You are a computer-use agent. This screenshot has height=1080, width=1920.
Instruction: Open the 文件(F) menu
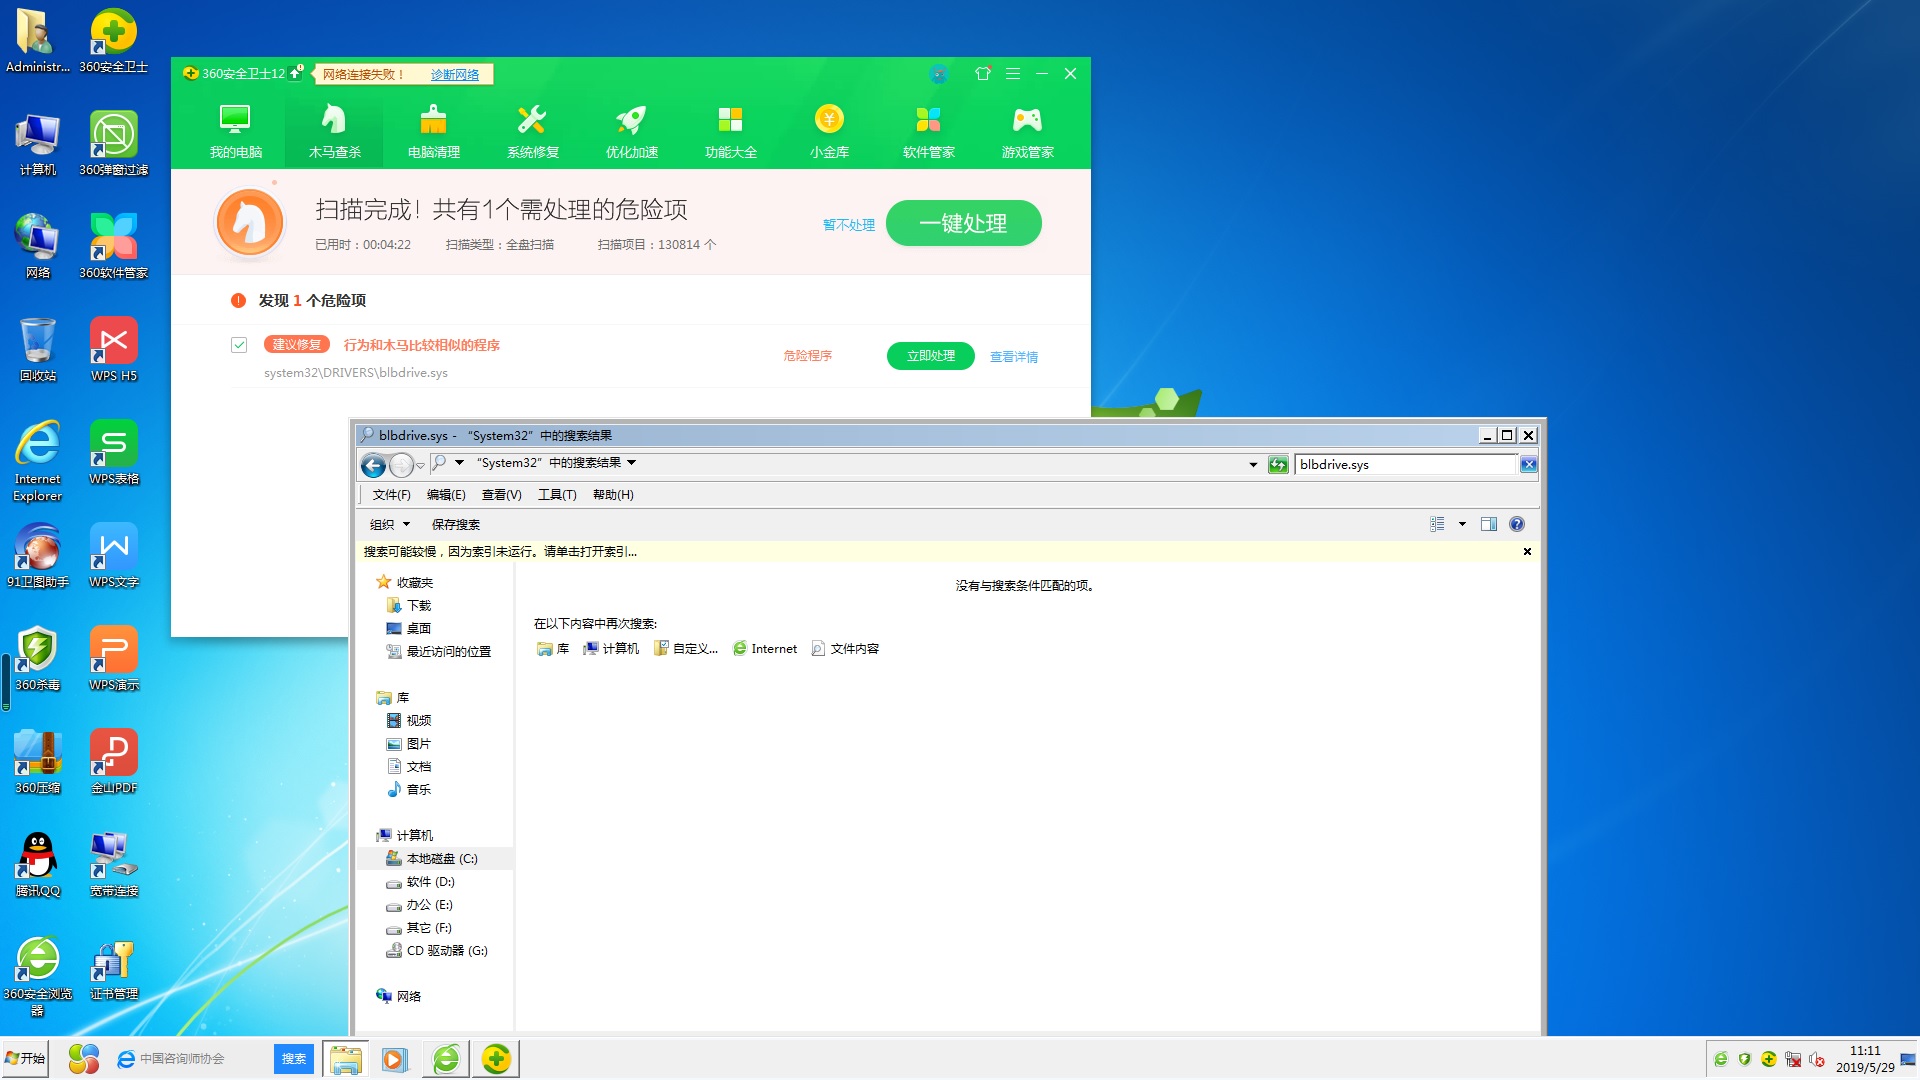(x=390, y=494)
